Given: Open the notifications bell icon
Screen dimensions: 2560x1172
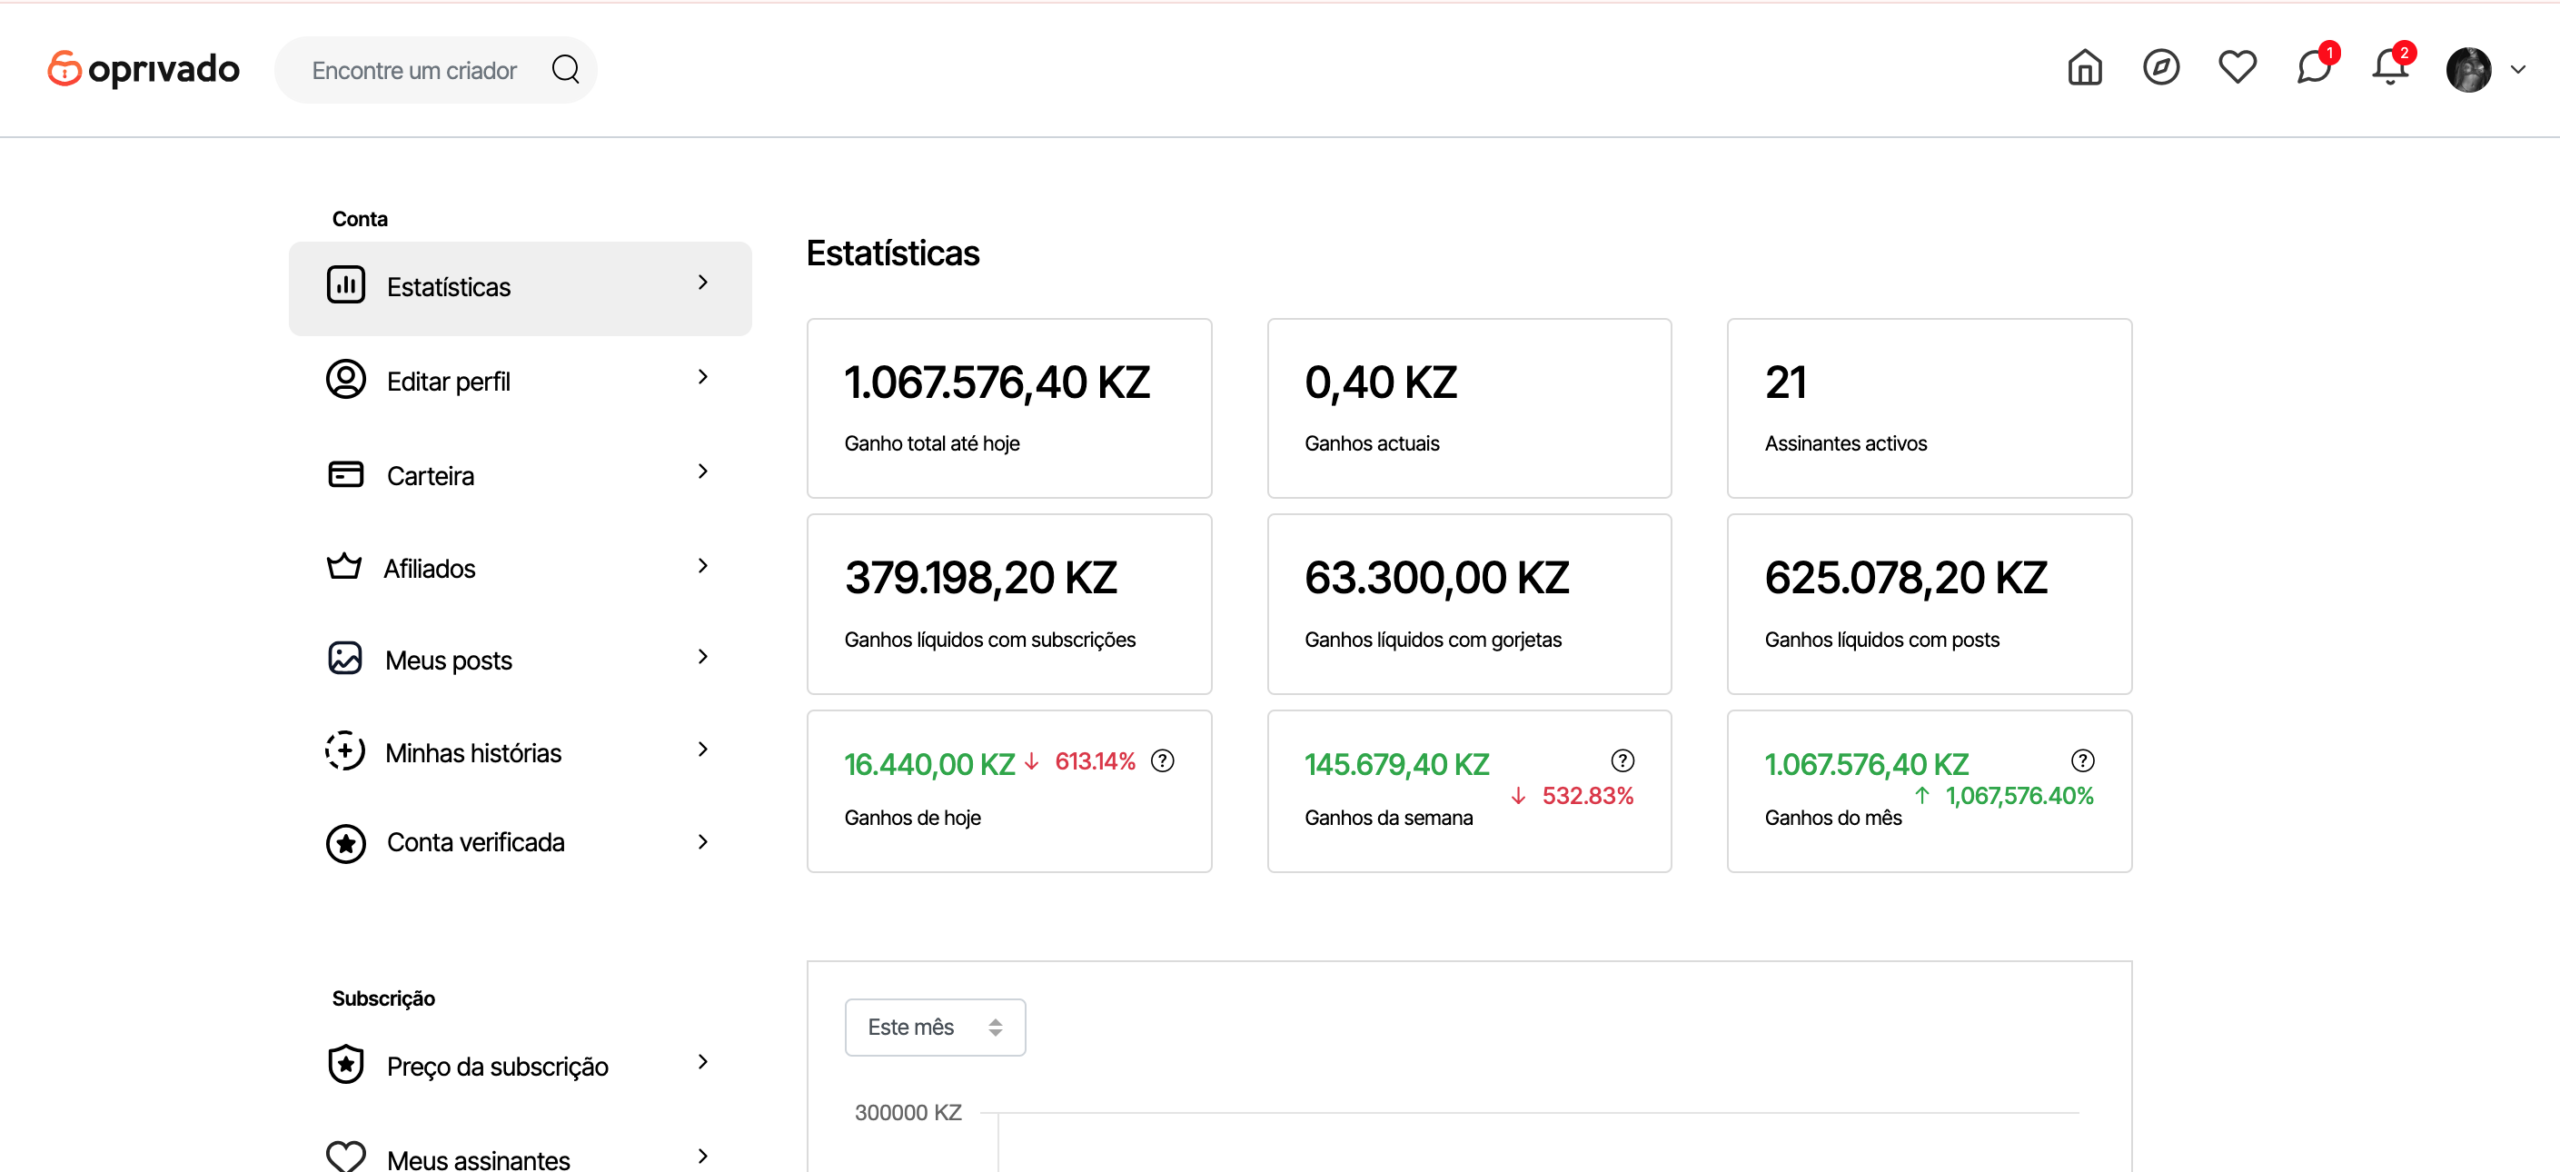Looking at the screenshot, I should click(2390, 69).
